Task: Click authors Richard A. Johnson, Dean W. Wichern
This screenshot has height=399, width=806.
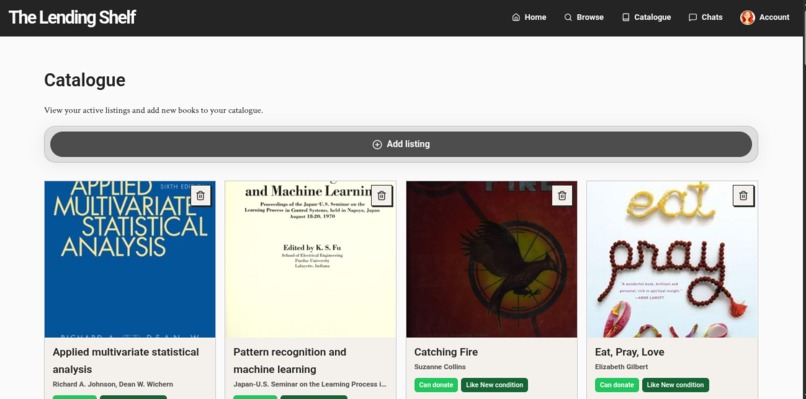Action: coord(113,385)
